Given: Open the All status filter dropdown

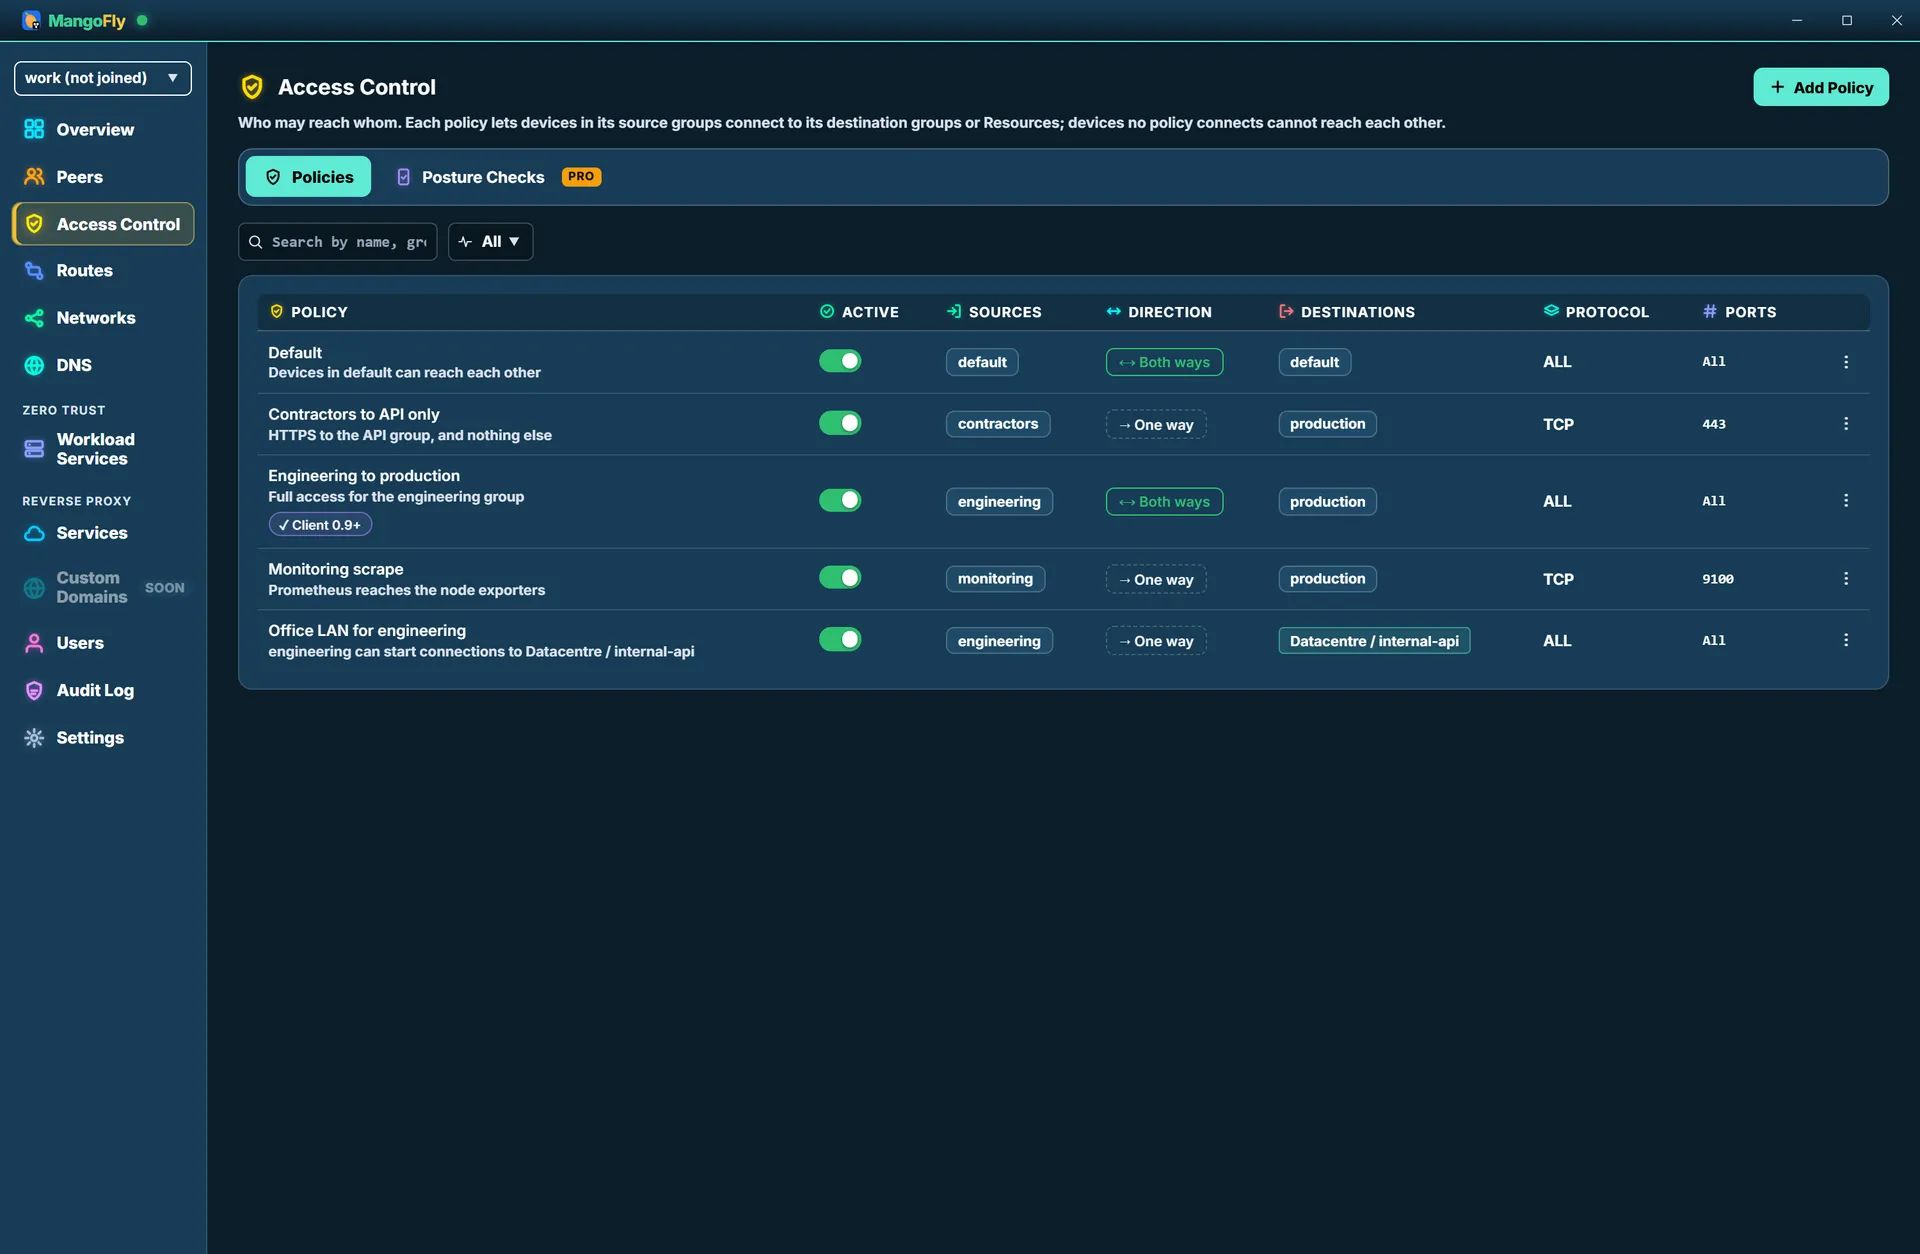Looking at the screenshot, I should click(x=490, y=242).
